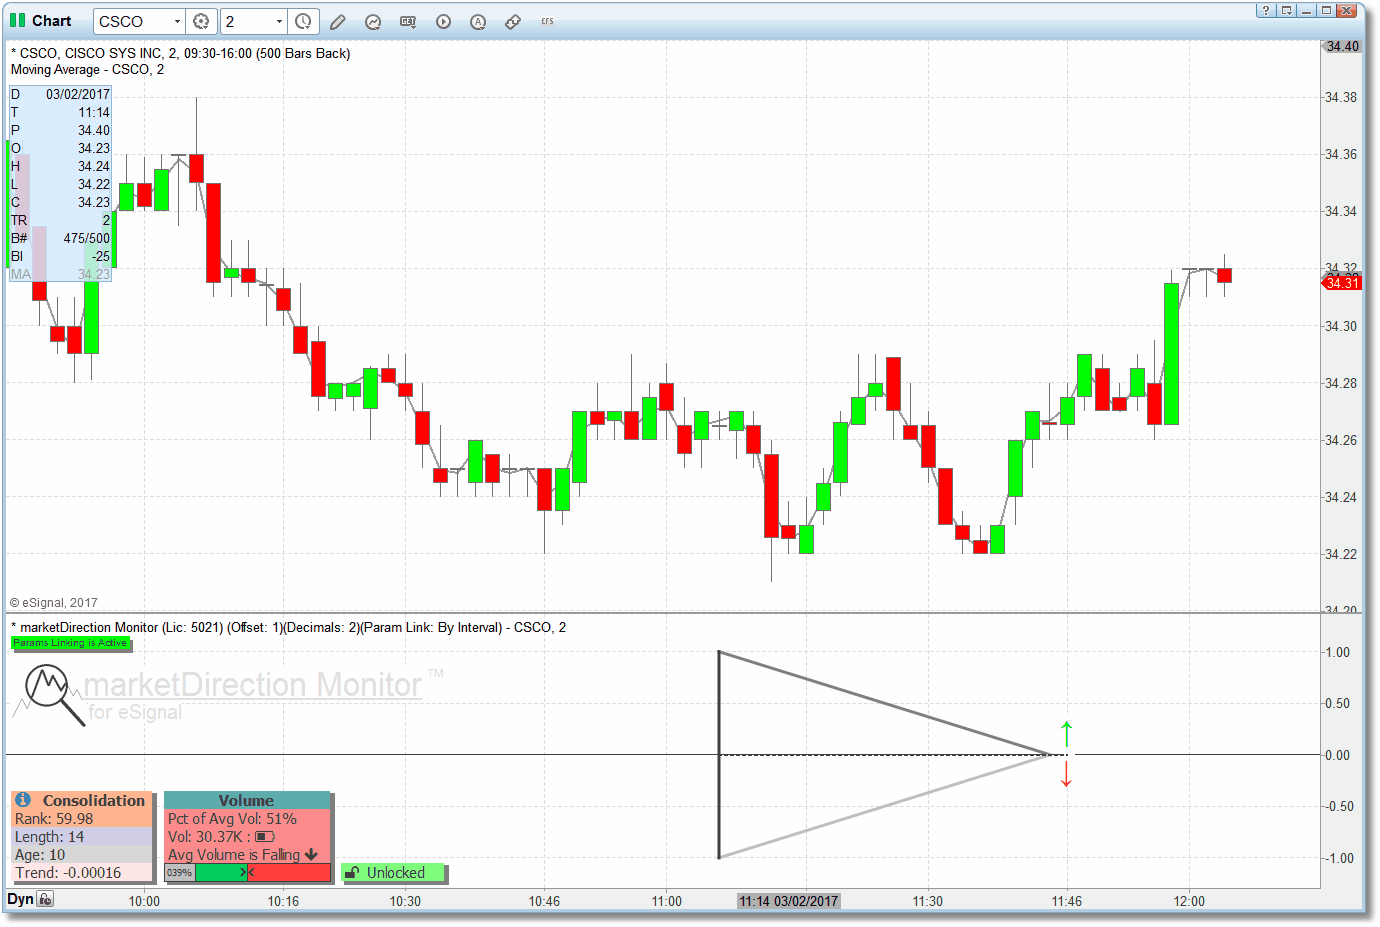Click the green up arrow signal
This screenshot has width=1380, height=927.
[1067, 734]
